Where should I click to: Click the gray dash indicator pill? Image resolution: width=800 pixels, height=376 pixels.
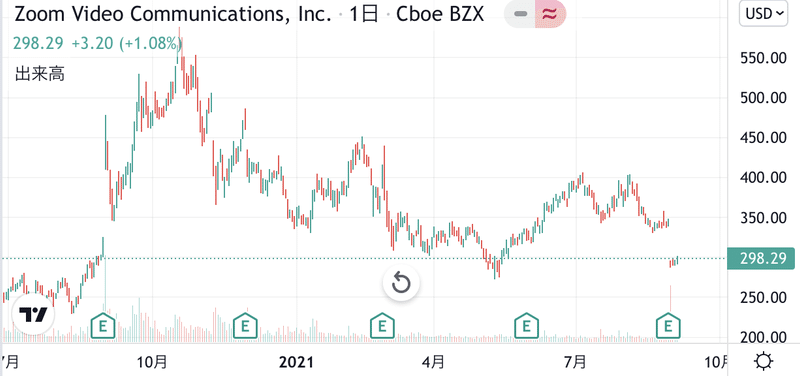click(520, 14)
